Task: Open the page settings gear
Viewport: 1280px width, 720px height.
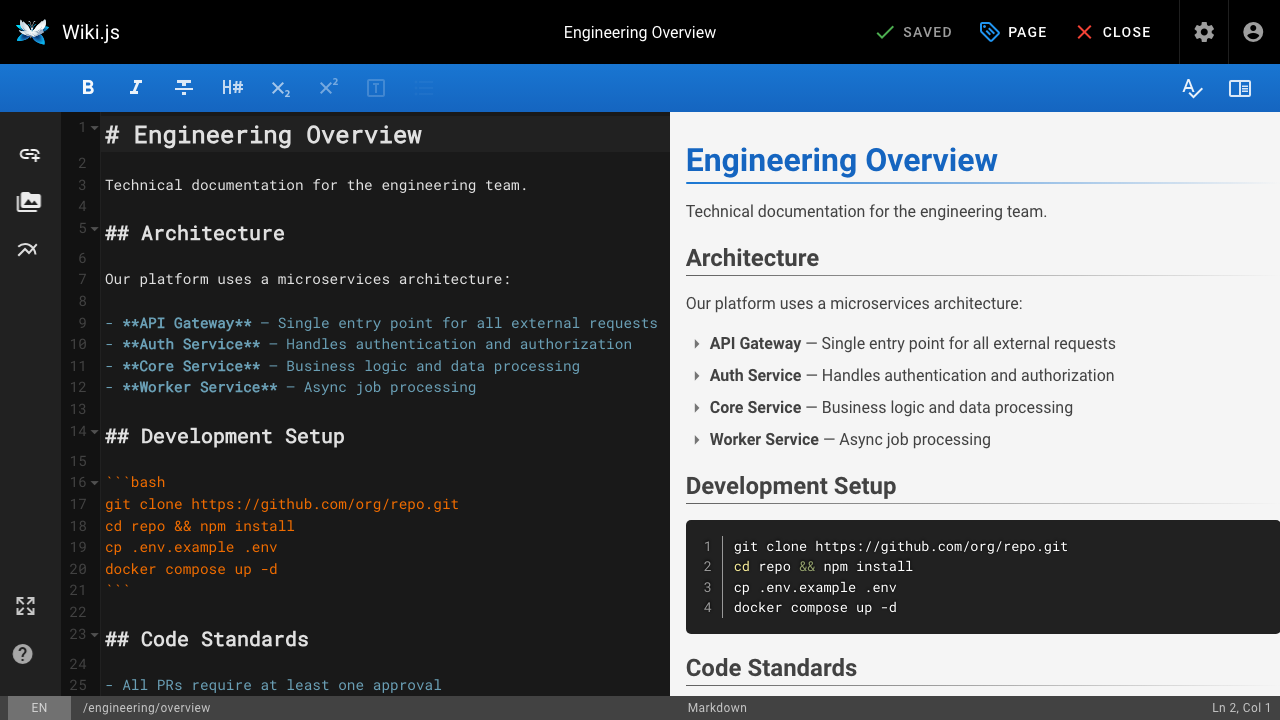Action: pos(1204,32)
